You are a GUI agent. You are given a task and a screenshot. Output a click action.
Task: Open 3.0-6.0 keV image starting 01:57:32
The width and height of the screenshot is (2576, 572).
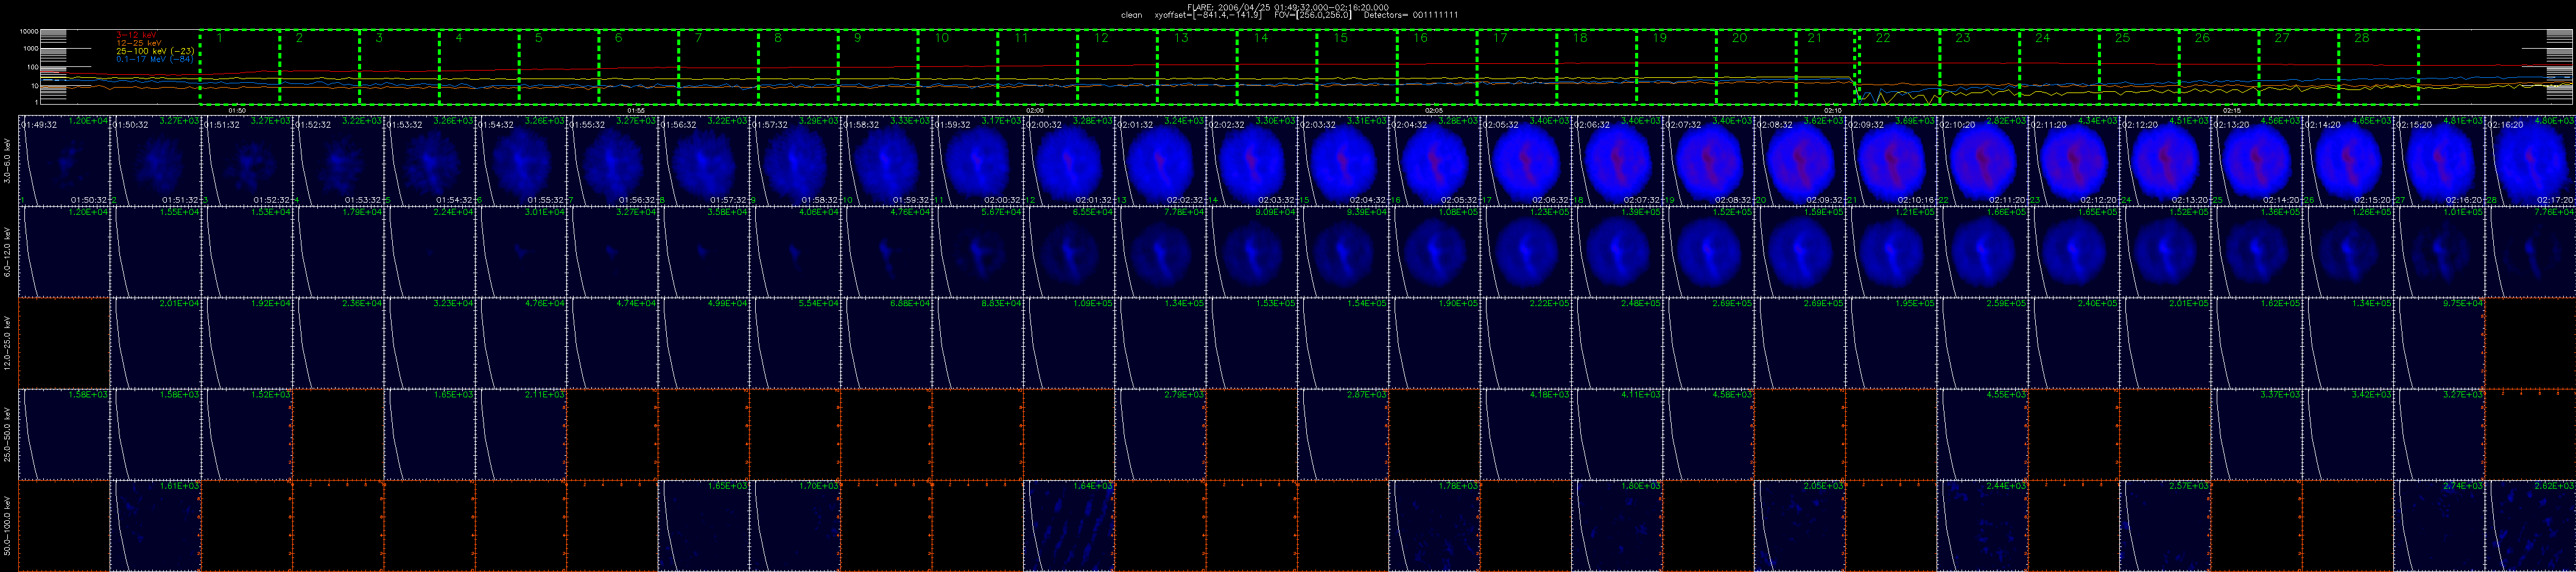(795, 161)
